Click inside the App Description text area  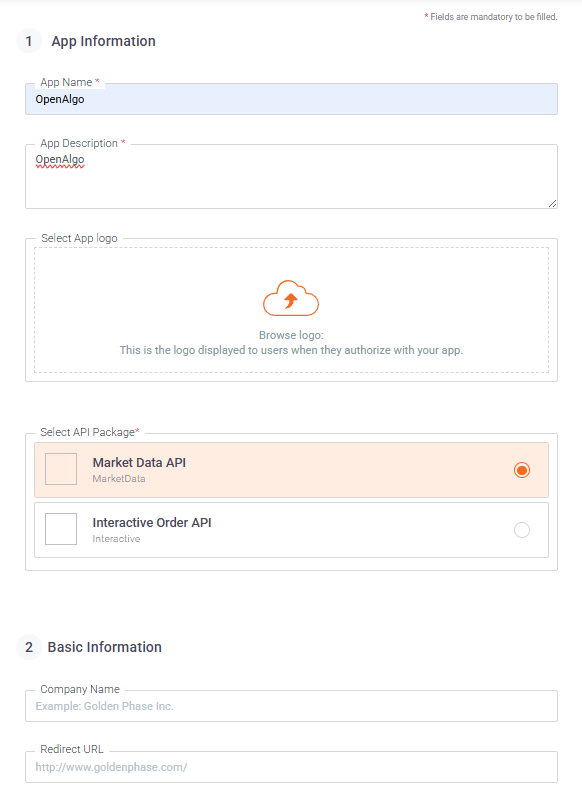coord(292,177)
